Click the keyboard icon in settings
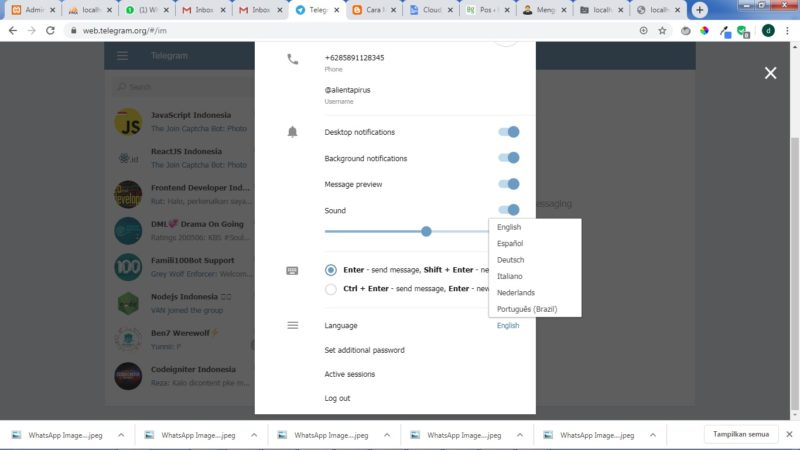Viewport: 800px width, 450px height. click(292, 270)
